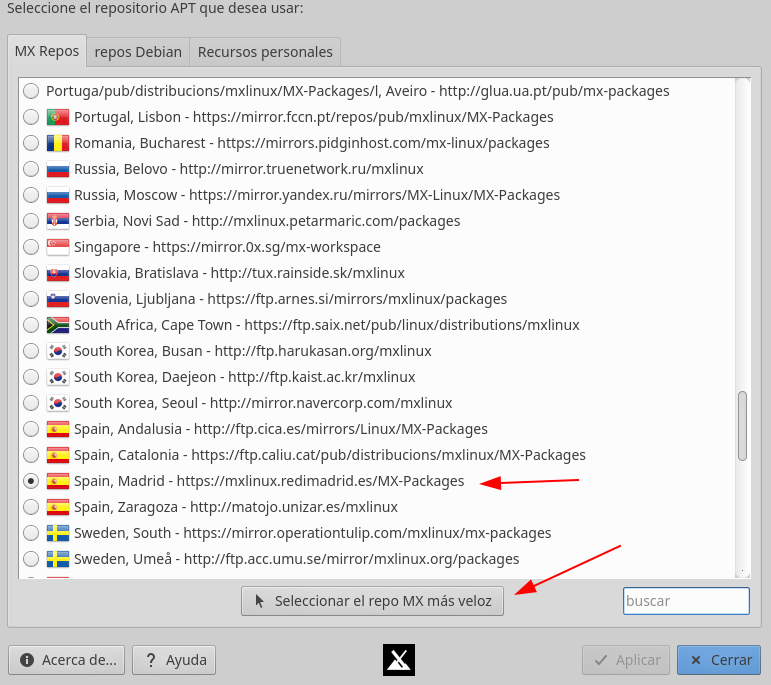This screenshot has width=771, height=685.
Task: Click the Russian flag on Belovo row
Action: pos(58,169)
